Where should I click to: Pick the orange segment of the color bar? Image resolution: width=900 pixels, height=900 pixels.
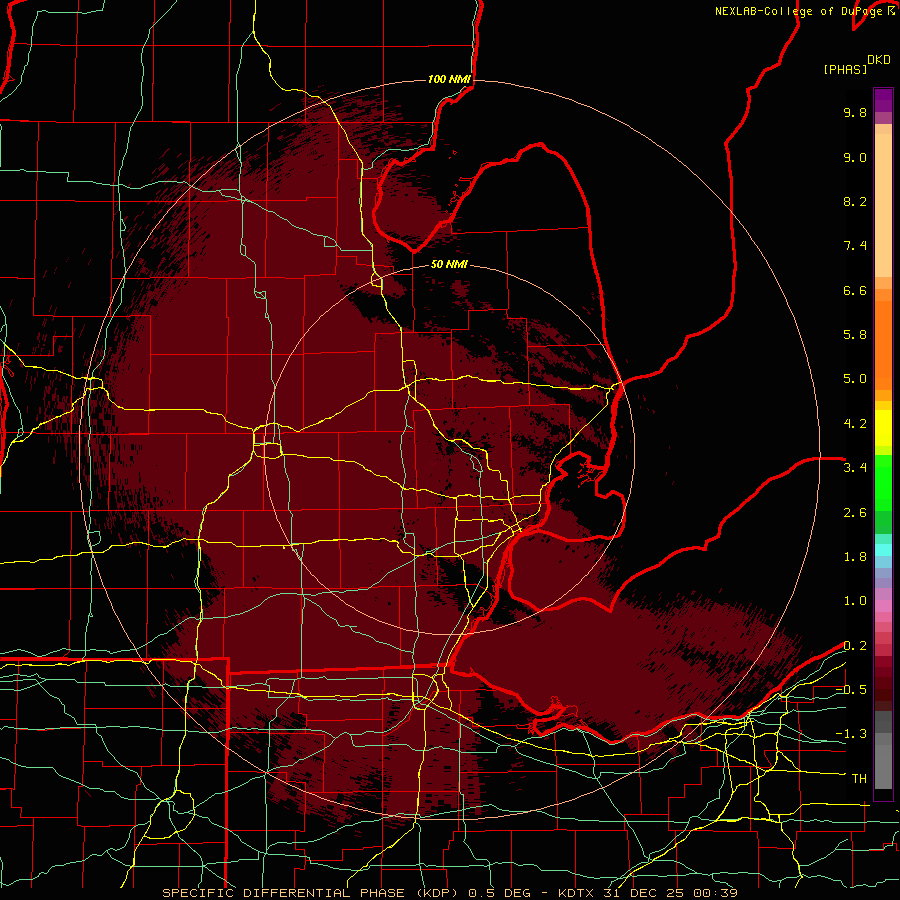(883, 344)
